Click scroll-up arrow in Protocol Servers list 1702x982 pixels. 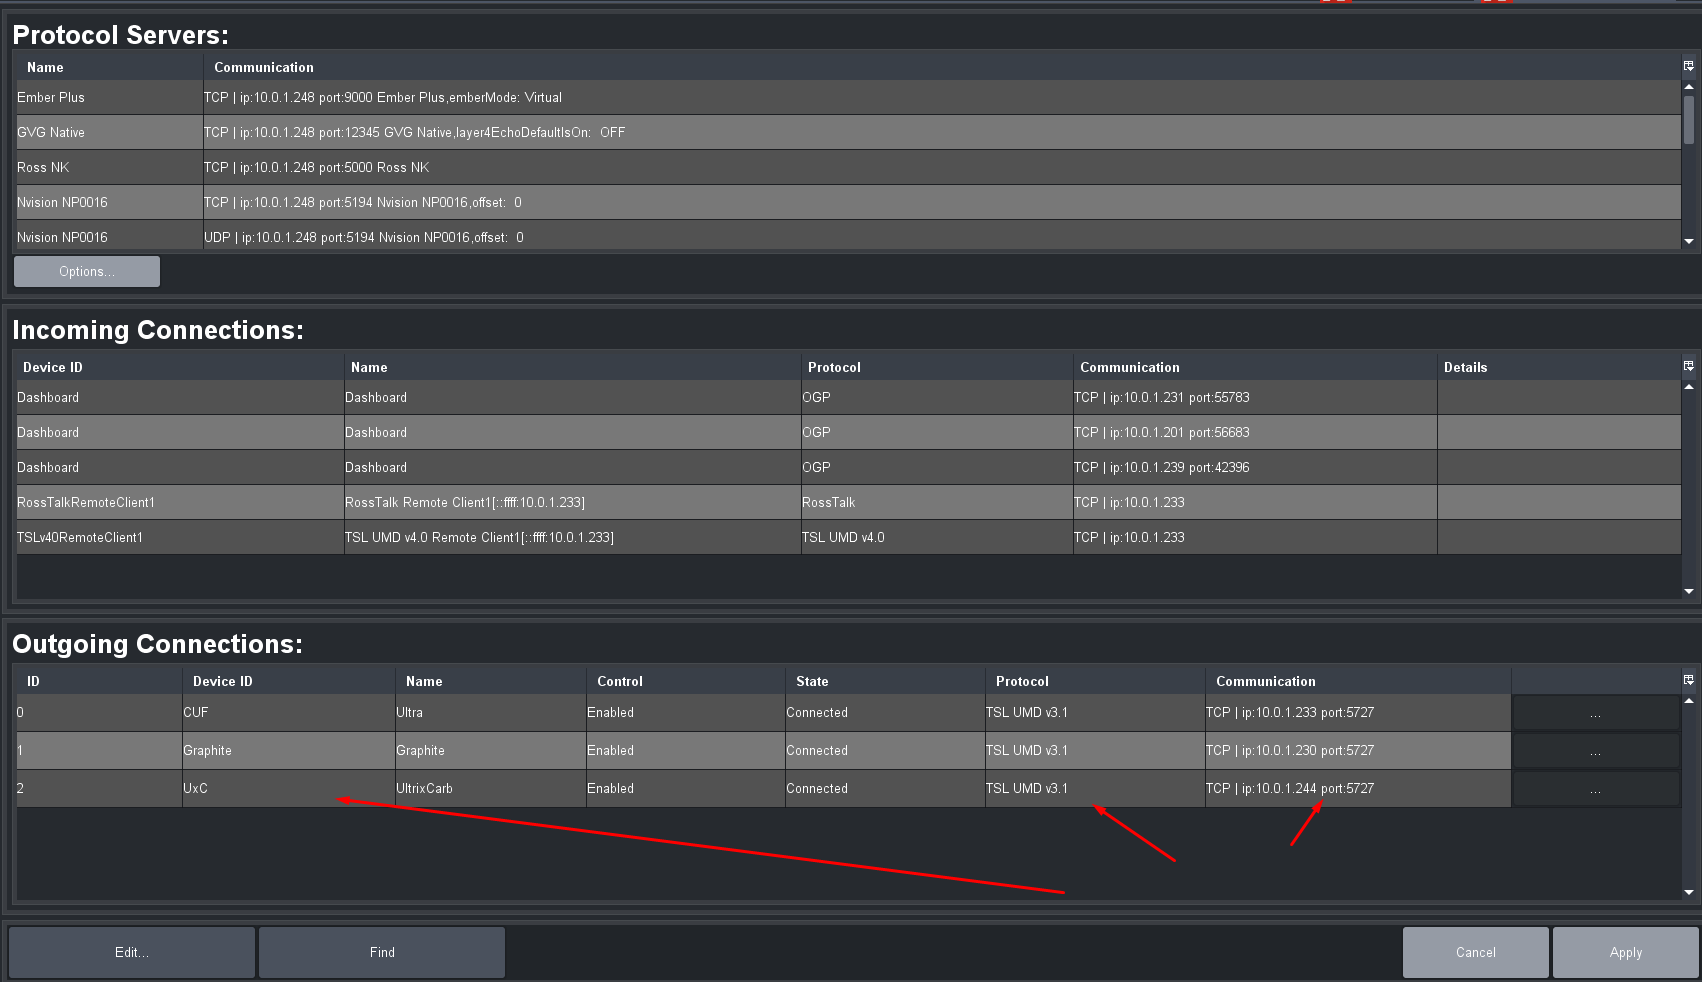(x=1689, y=87)
